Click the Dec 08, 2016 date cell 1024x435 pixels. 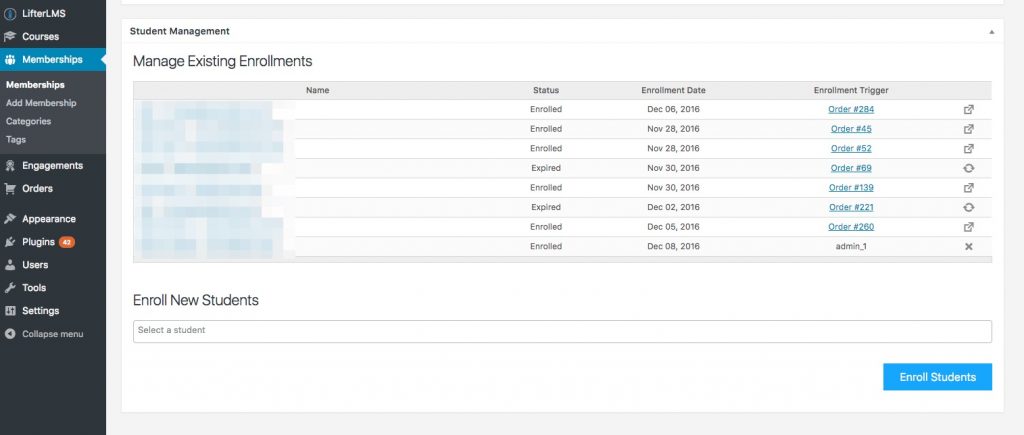[673, 247]
